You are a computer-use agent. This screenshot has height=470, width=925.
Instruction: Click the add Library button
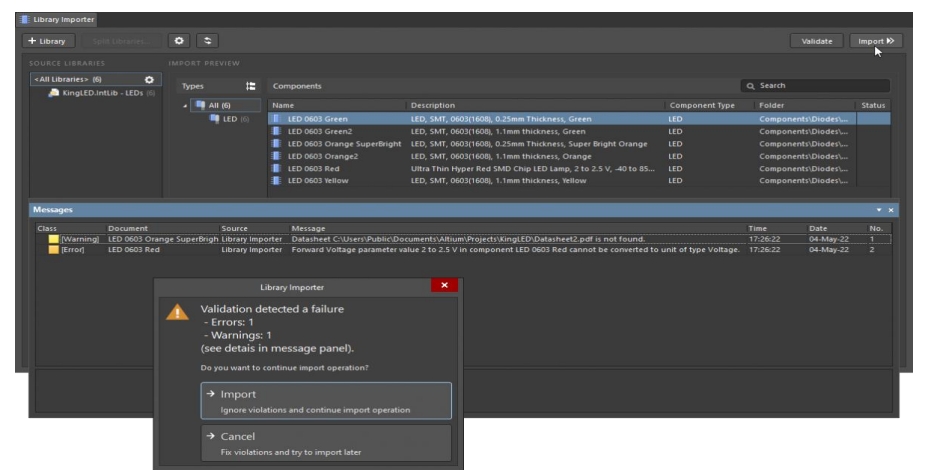pyautogui.click(x=49, y=41)
